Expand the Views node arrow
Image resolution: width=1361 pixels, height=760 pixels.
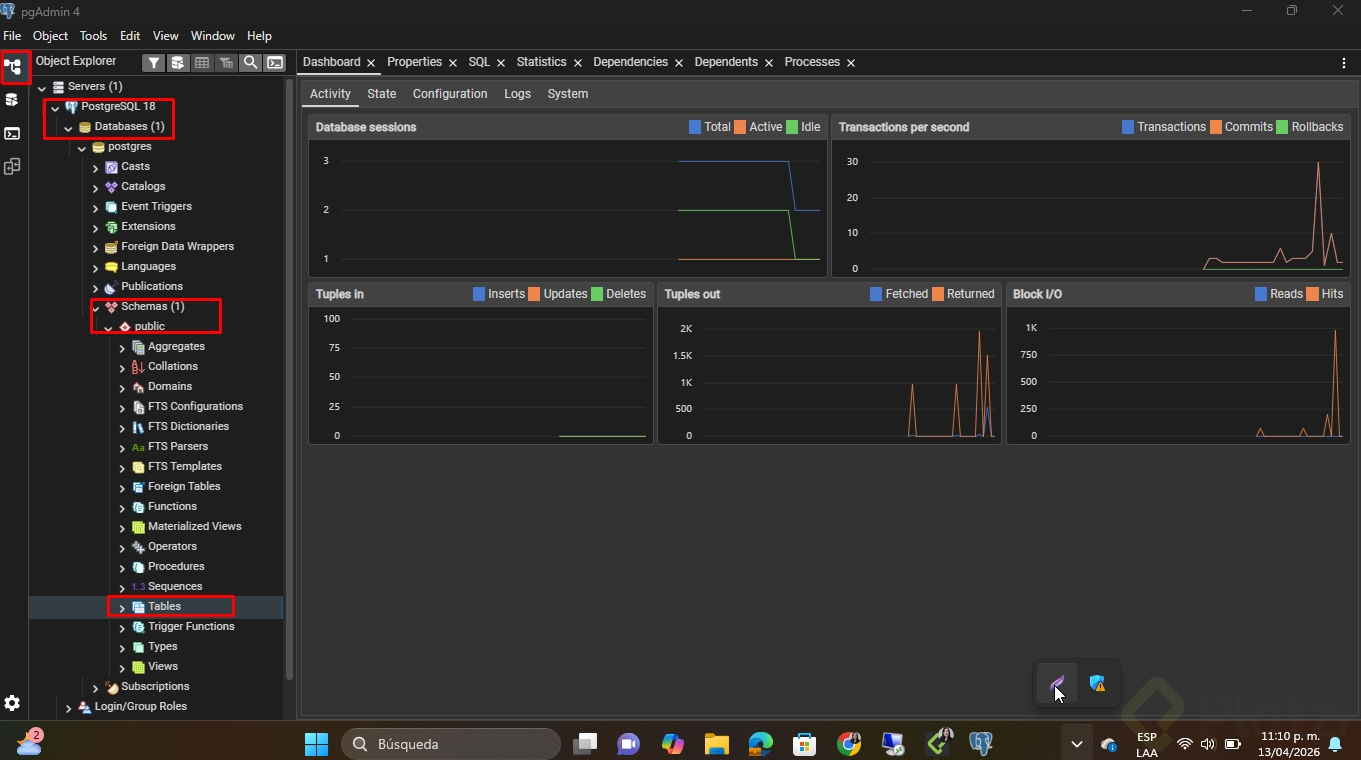[x=122, y=667]
